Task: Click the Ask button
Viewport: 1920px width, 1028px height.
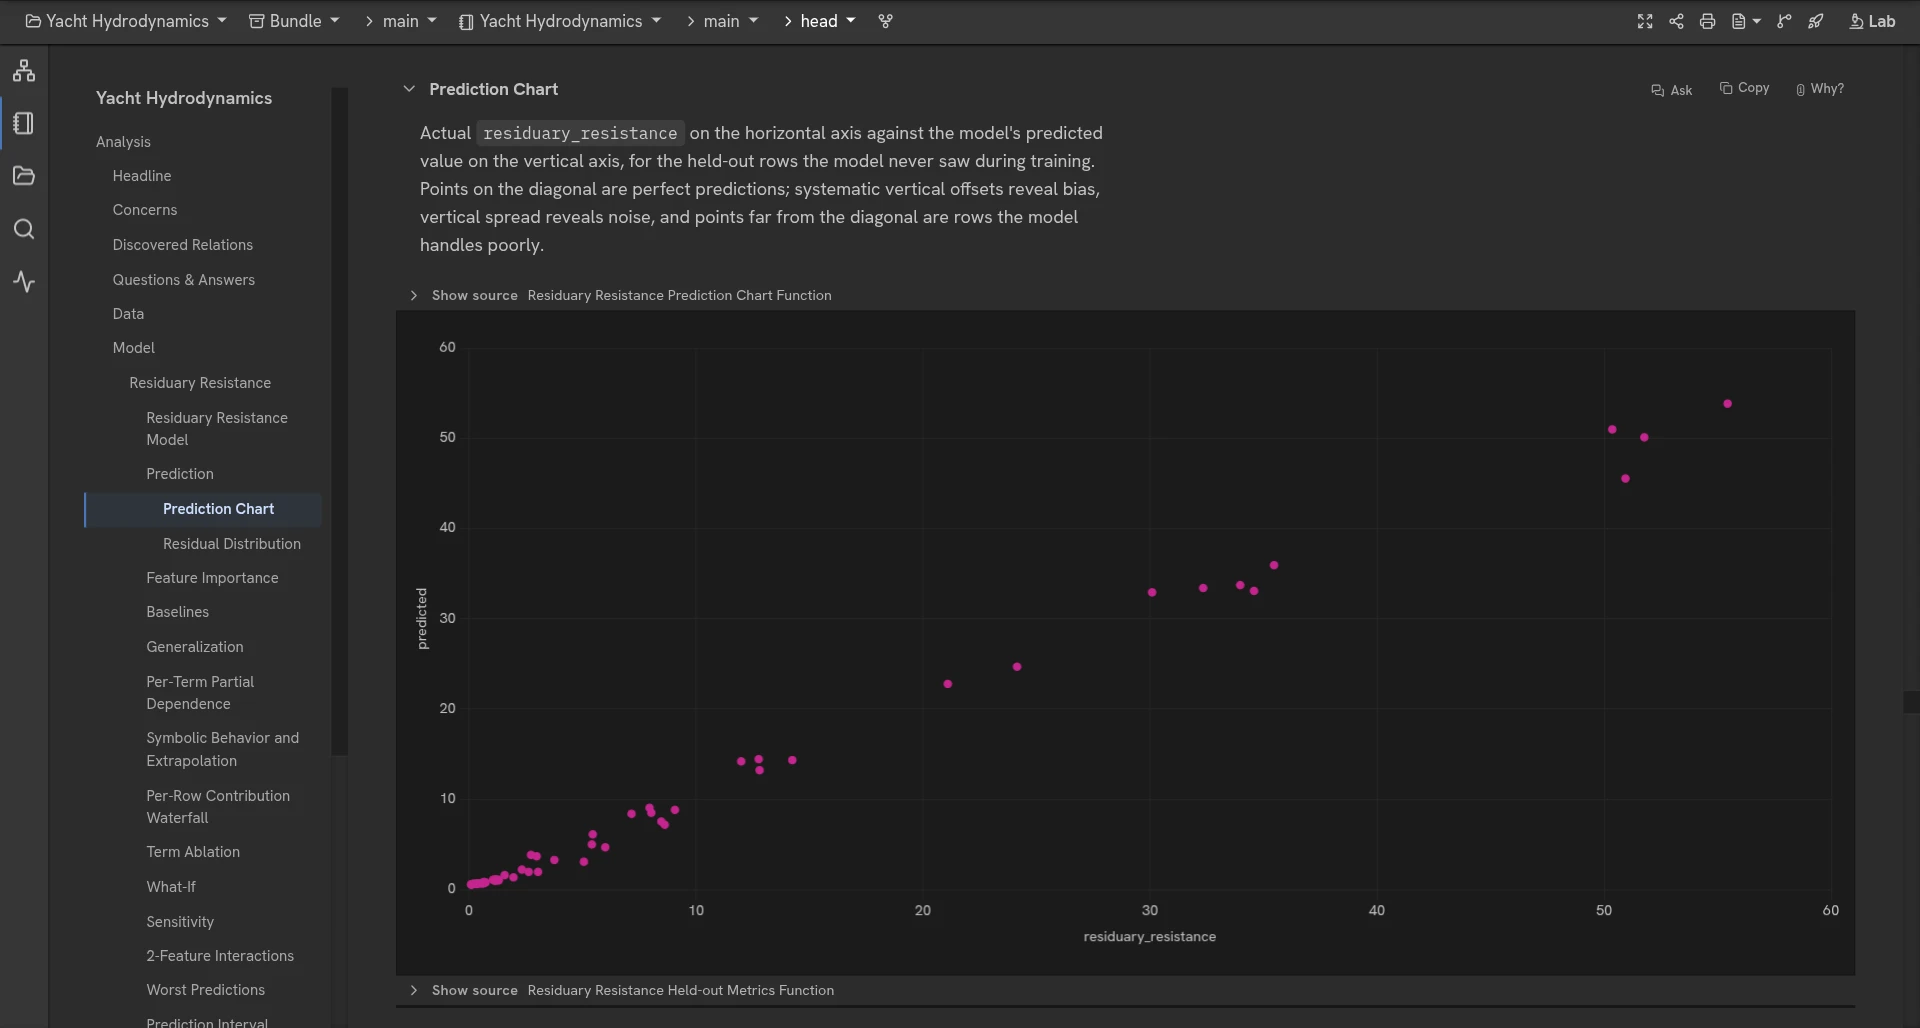Action: (1671, 90)
